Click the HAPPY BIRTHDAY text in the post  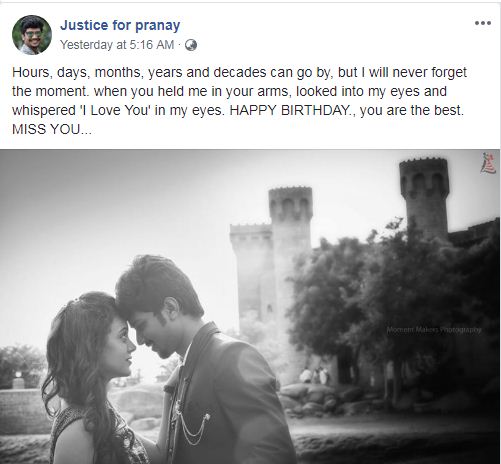pyautogui.click(x=289, y=110)
